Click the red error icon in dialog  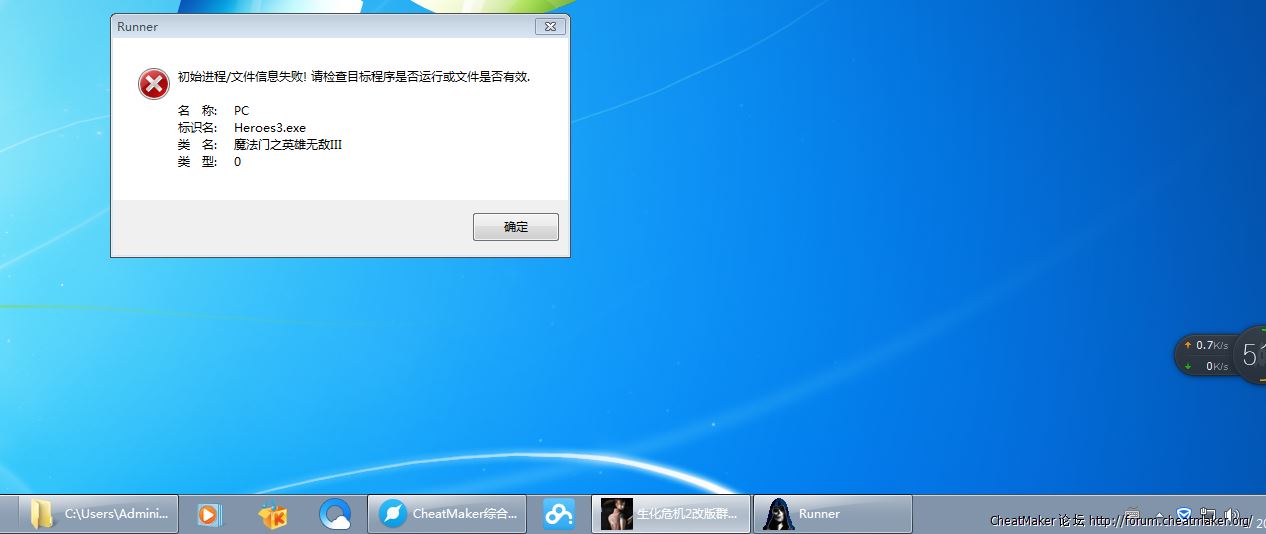(x=153, y=85)
